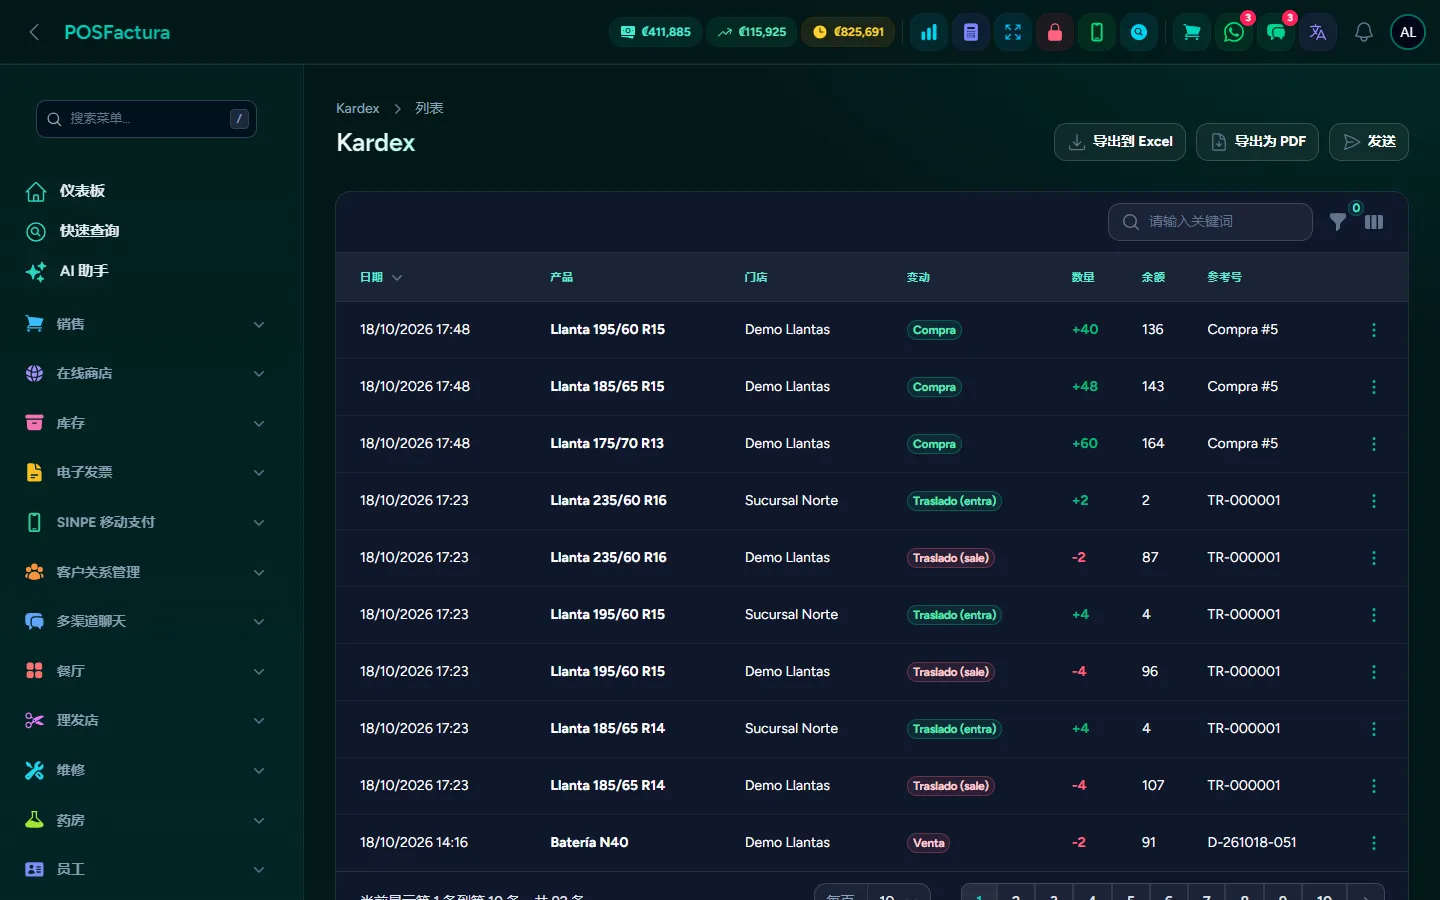Click the ₡411,885 cash indicator

coord(656,32)
